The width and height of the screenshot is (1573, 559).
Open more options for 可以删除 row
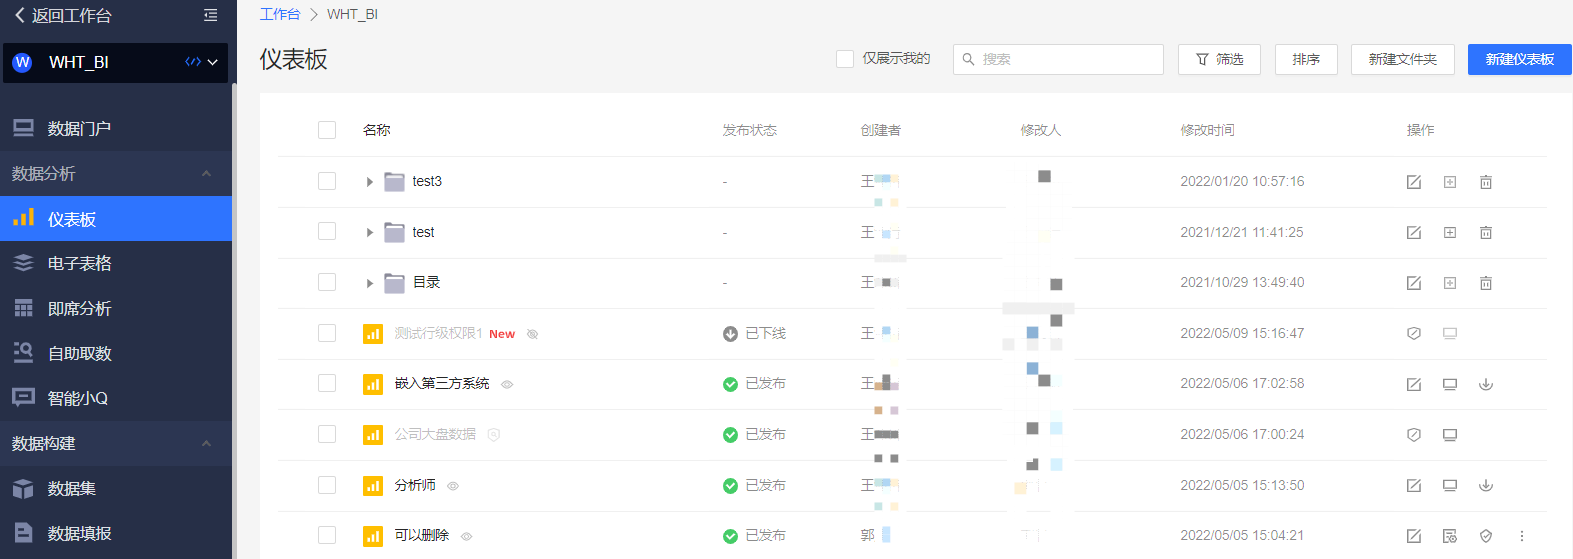pos(1521,536)
